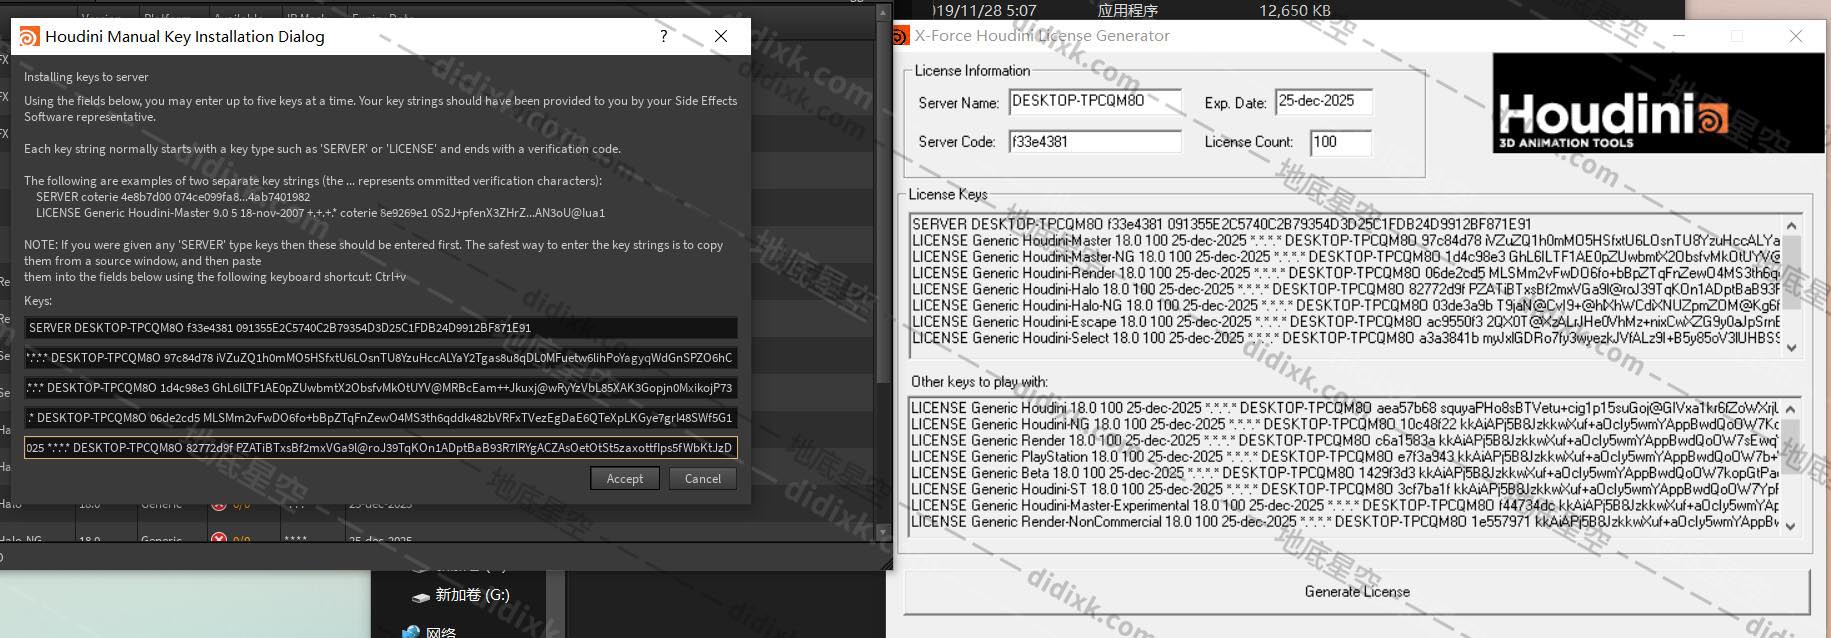Image resolution: width=1831 pixels, height=638 pixels.
Task: Click the 'Other keys to play with' scroll-up arrow
Action: 1791,409
